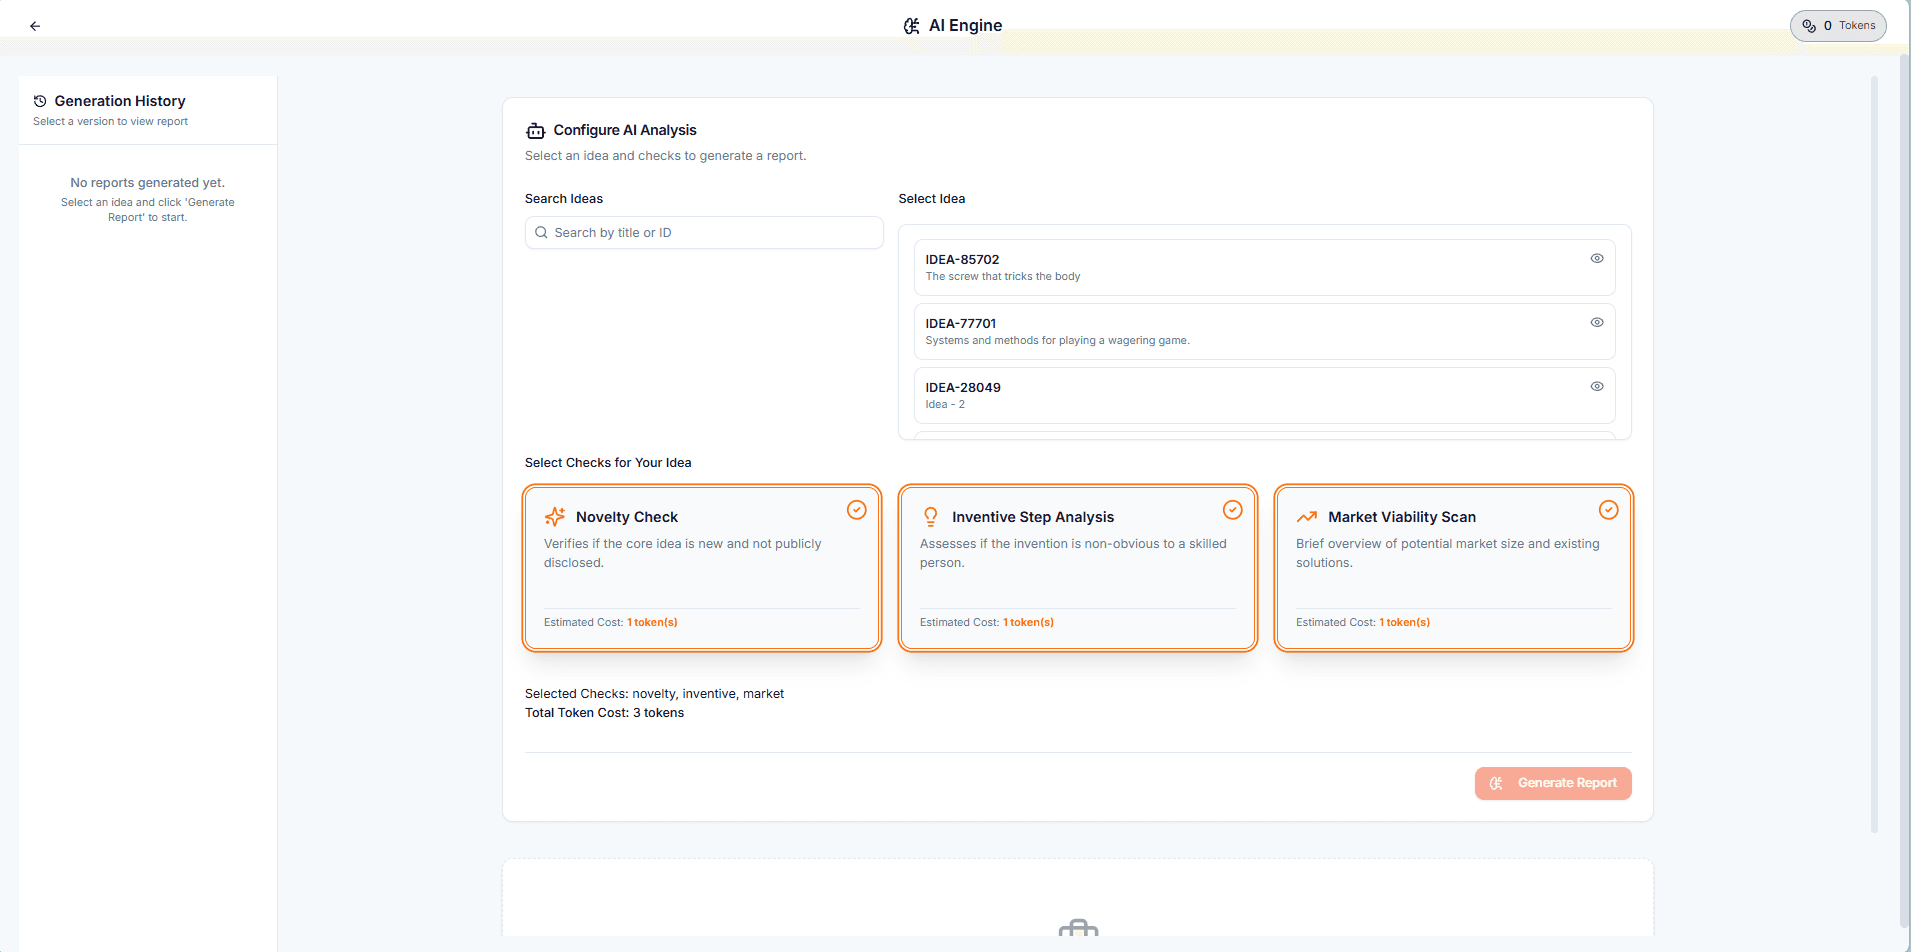Preview IDEA-85702 using eye icon
The image size is (1911, 952).
(1597, 258)
